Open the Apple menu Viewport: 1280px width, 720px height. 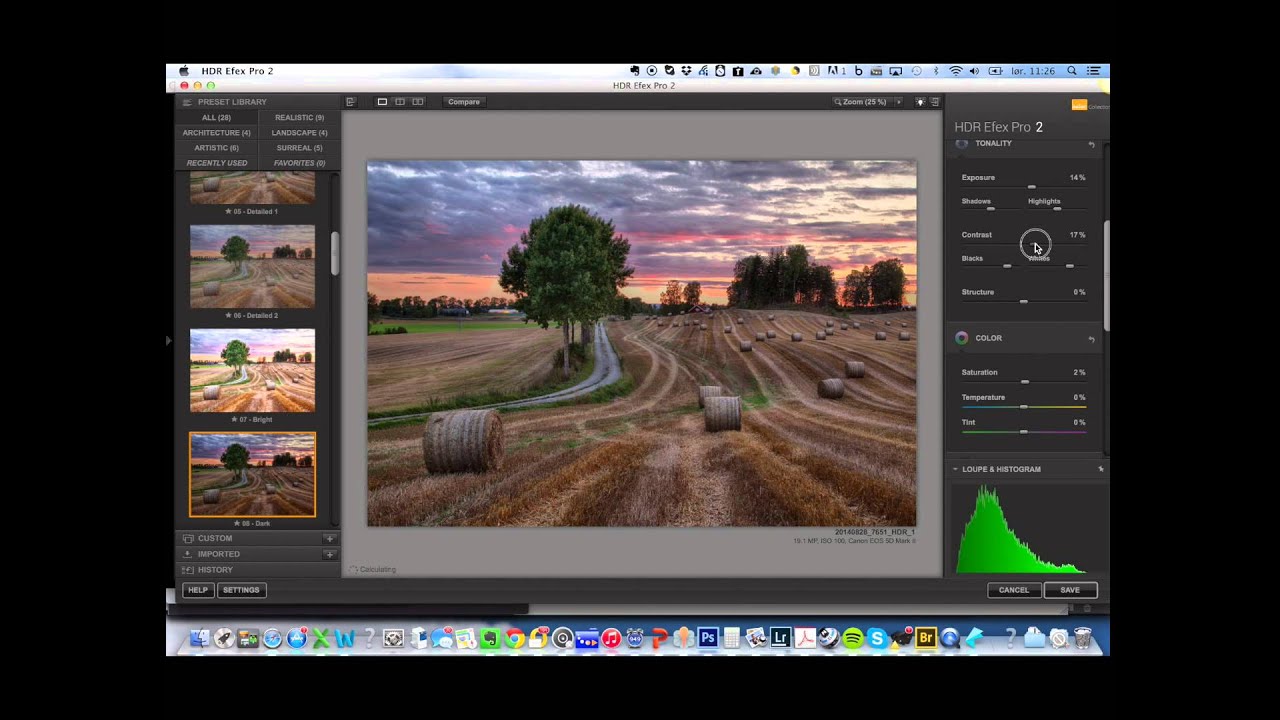pos(184,71)
